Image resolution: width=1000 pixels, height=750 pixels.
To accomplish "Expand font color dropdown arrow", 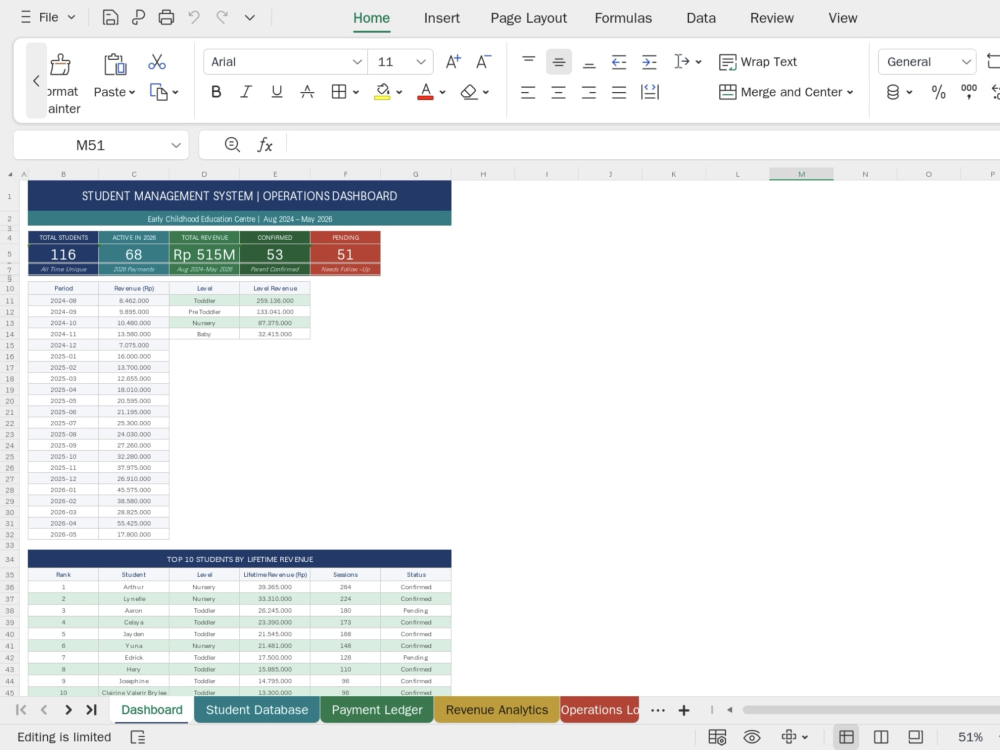I will coord(443,92).
